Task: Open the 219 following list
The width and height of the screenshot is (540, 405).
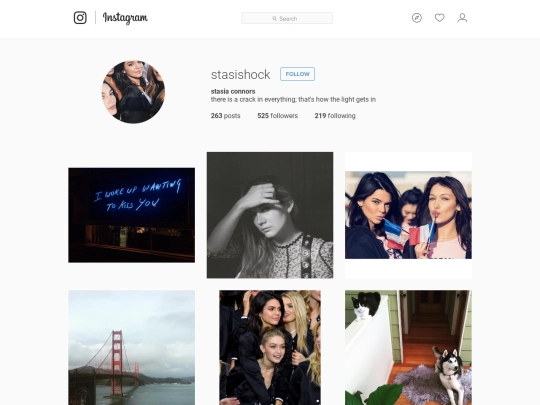Action: [x=335, y=116]
